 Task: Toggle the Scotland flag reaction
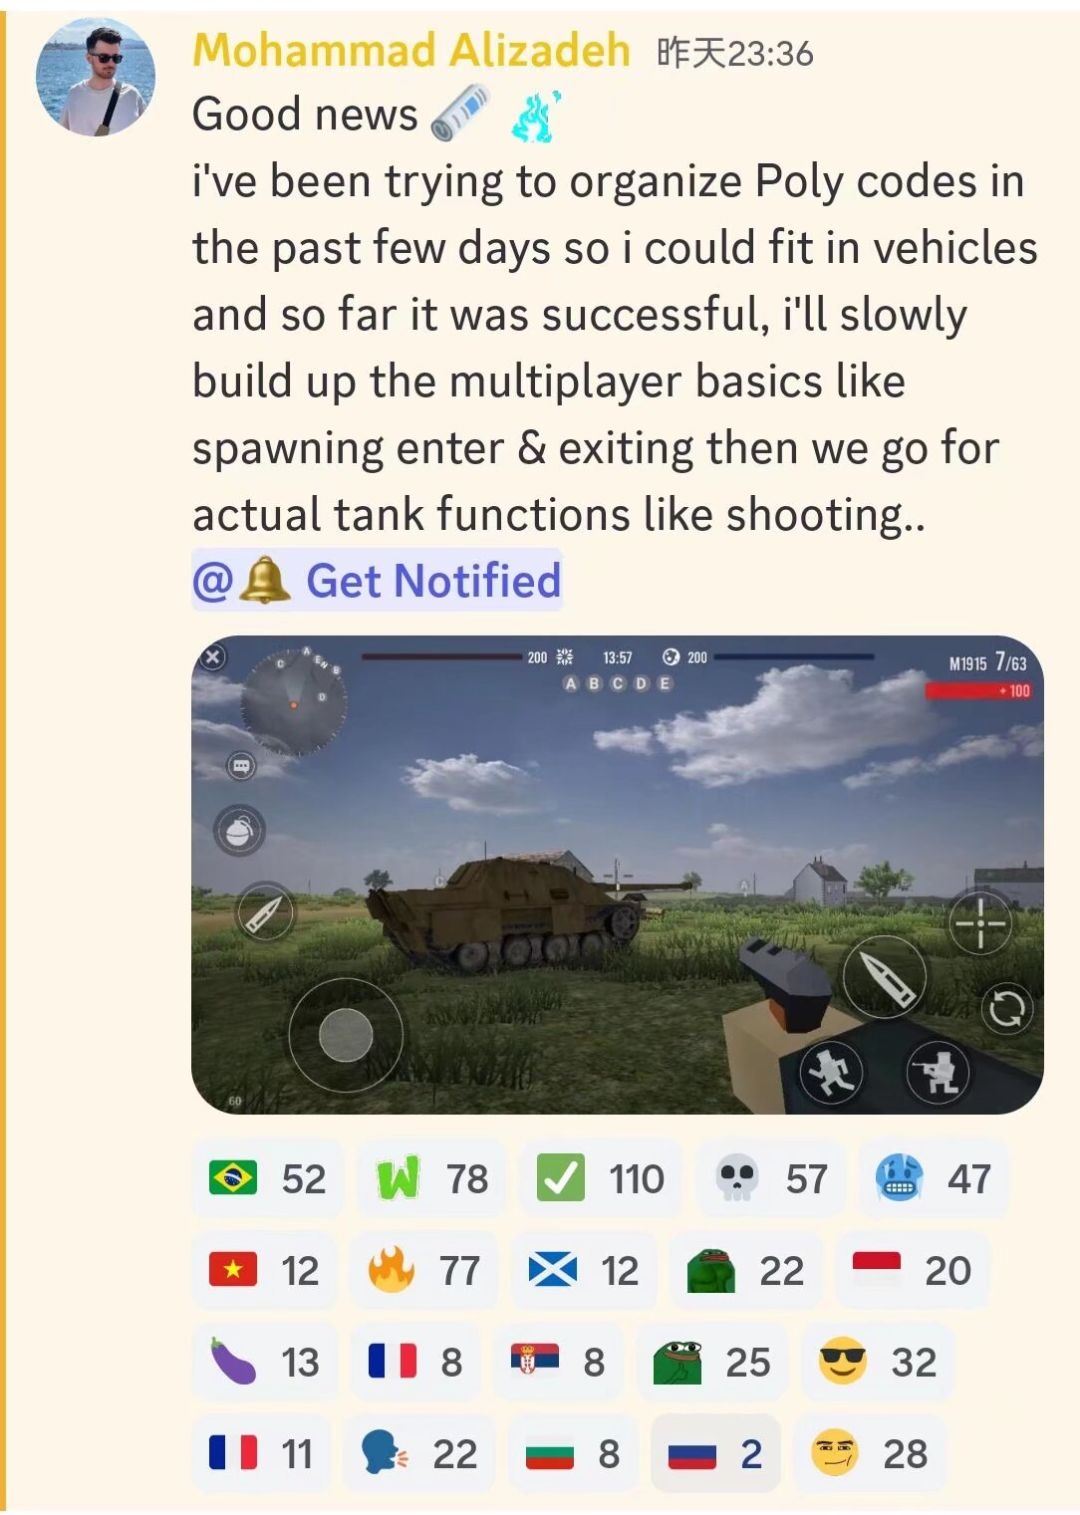click(x=583, y=1270)
